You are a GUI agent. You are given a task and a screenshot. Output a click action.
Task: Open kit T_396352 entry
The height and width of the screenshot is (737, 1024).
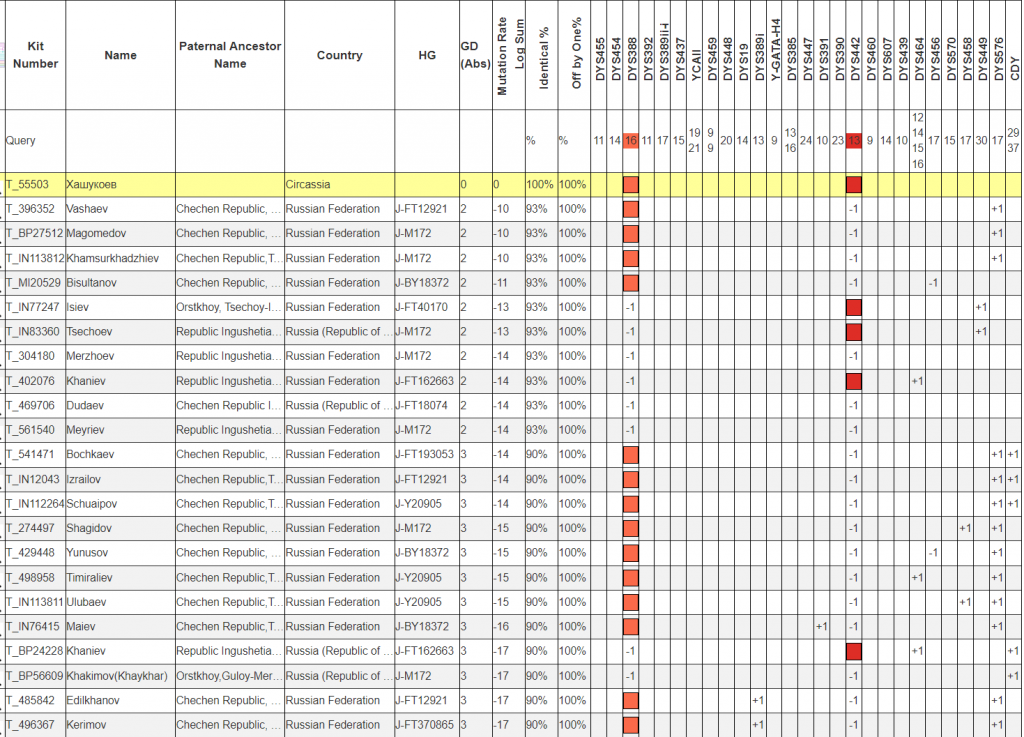pos(30,209)
